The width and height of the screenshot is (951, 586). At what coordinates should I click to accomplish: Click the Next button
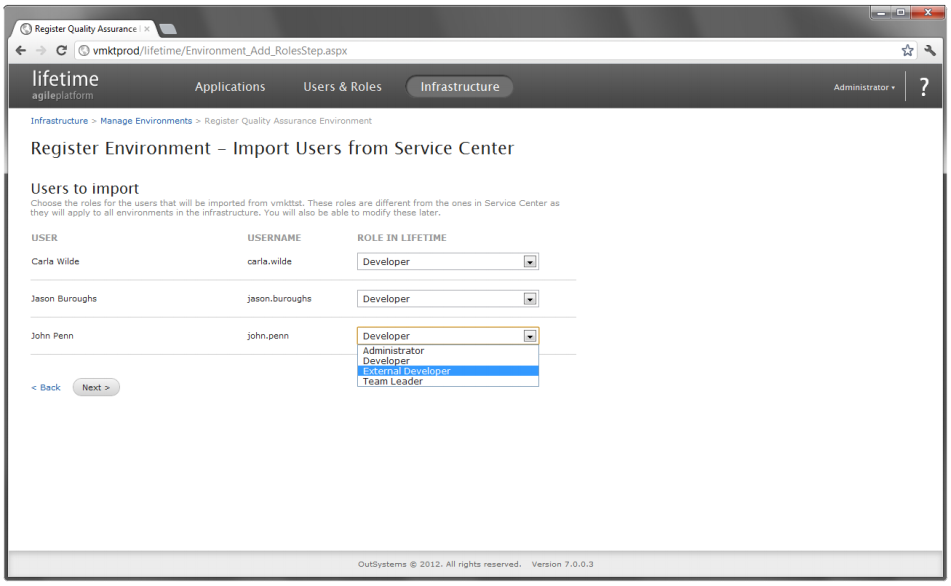coord(96,387)
